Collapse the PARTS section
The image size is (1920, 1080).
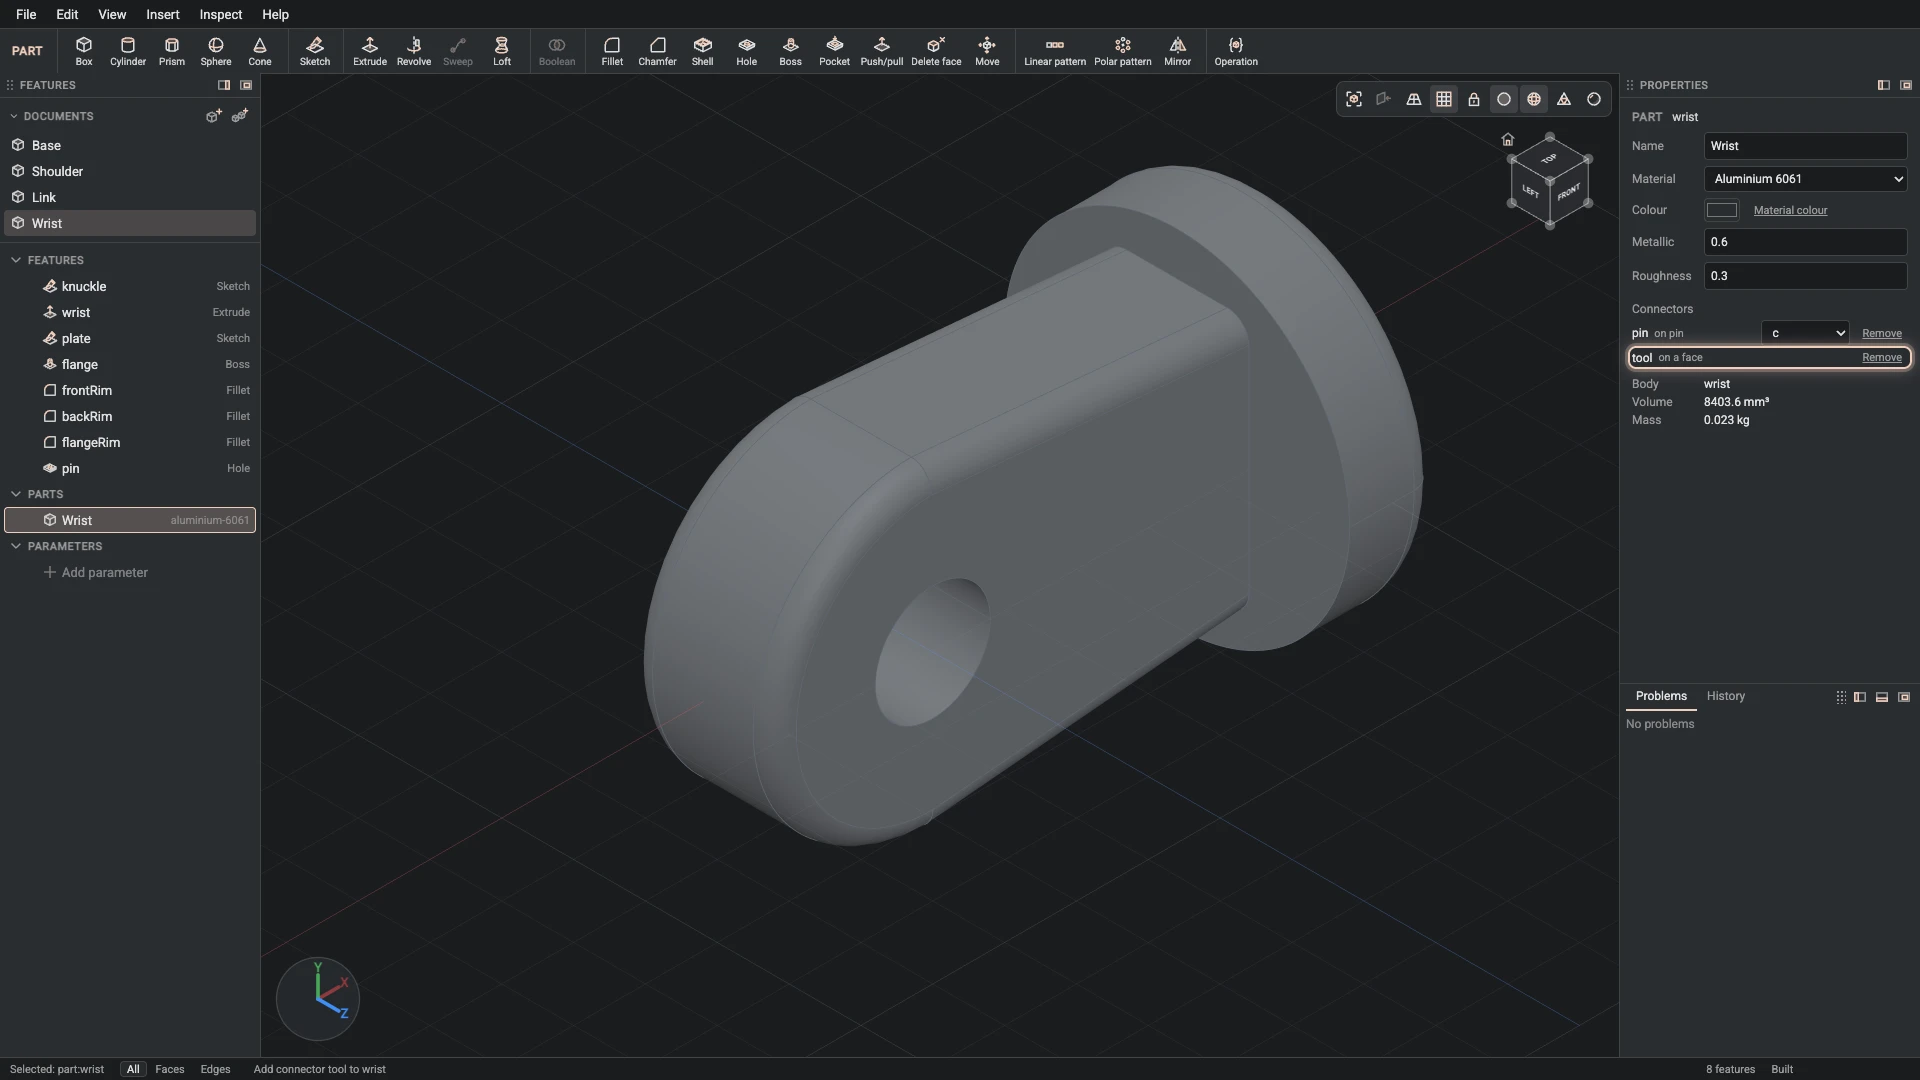pyautogui.click(x=16, y=494)
